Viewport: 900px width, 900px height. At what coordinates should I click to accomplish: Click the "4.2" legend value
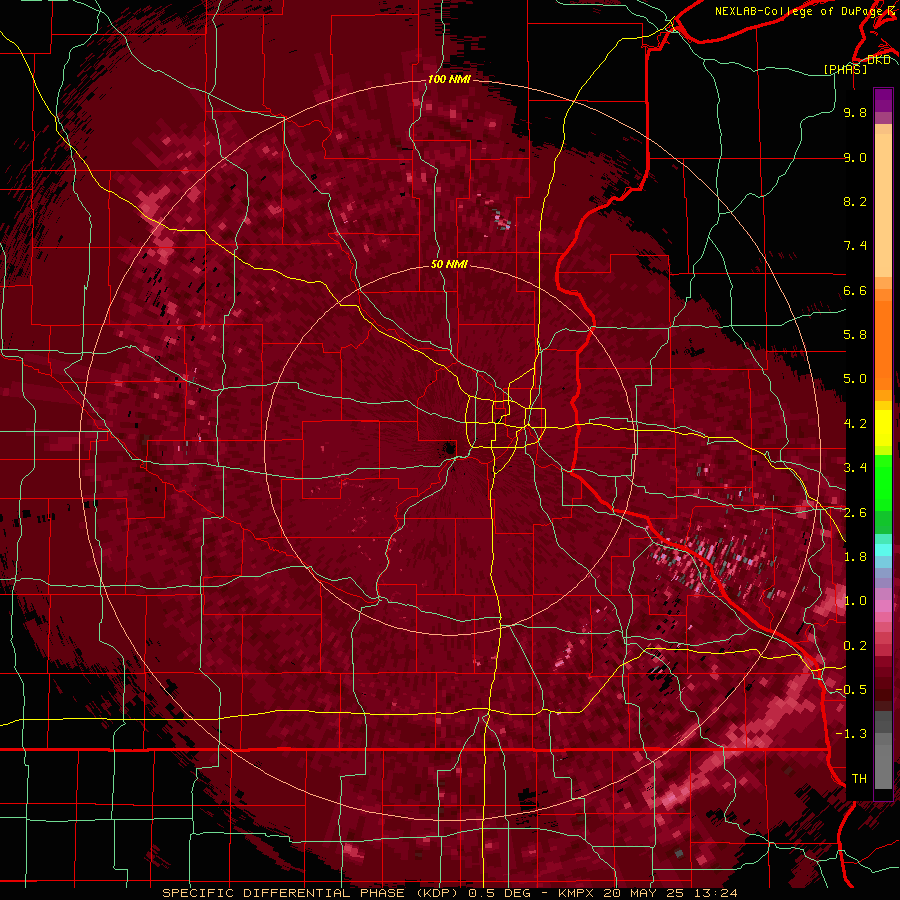(x=855, y=424)
